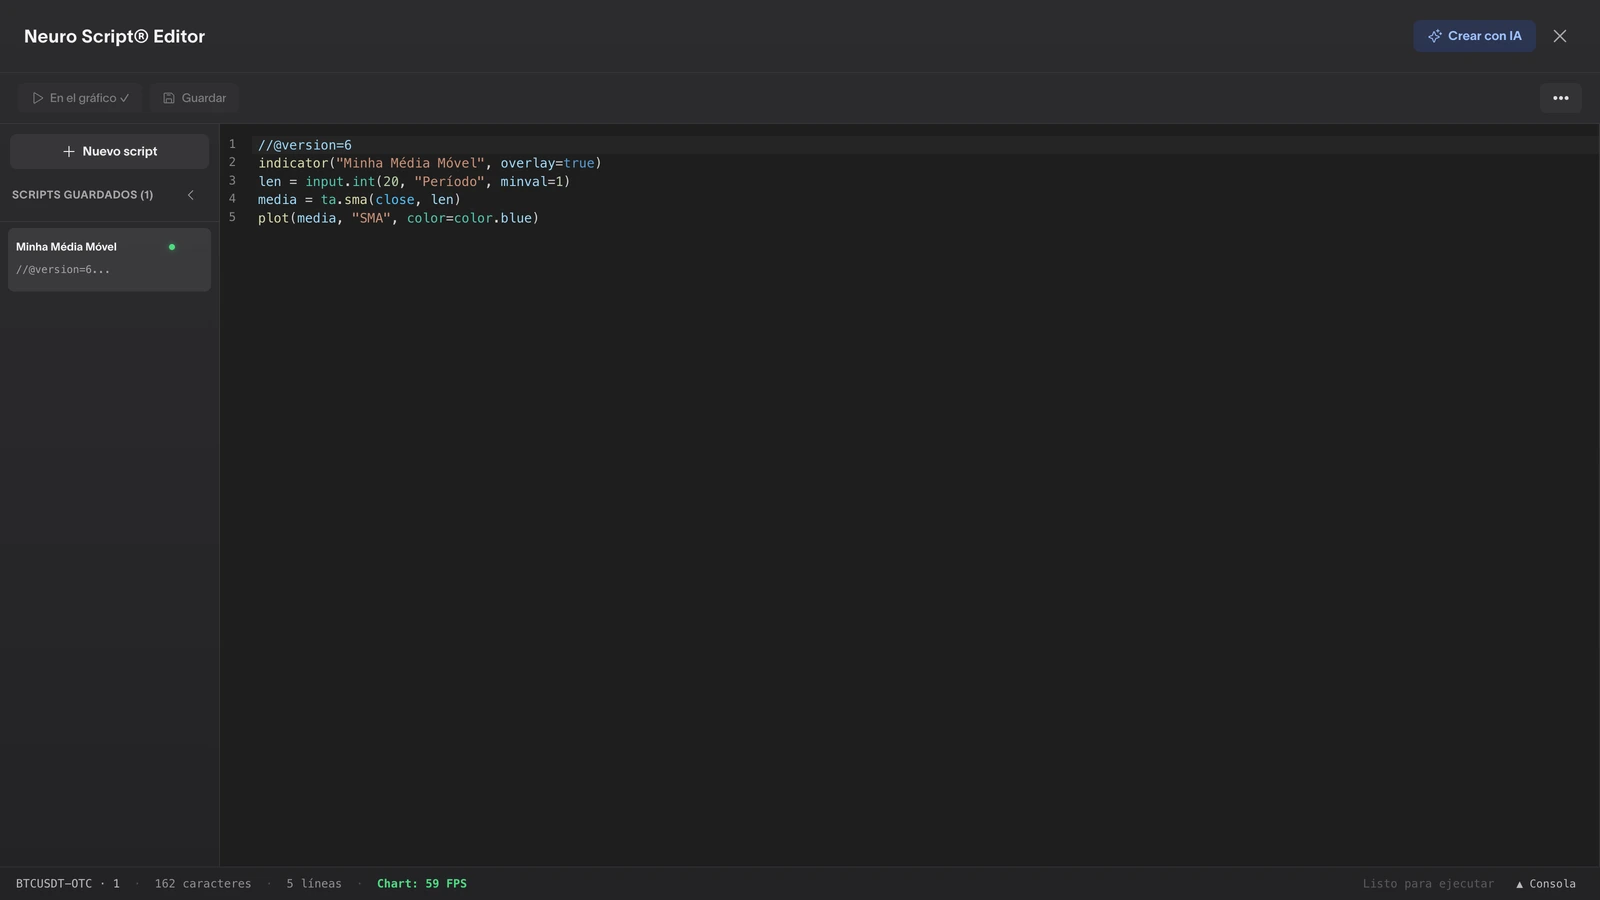Click the 5 líneas status entry

(314, 884)
